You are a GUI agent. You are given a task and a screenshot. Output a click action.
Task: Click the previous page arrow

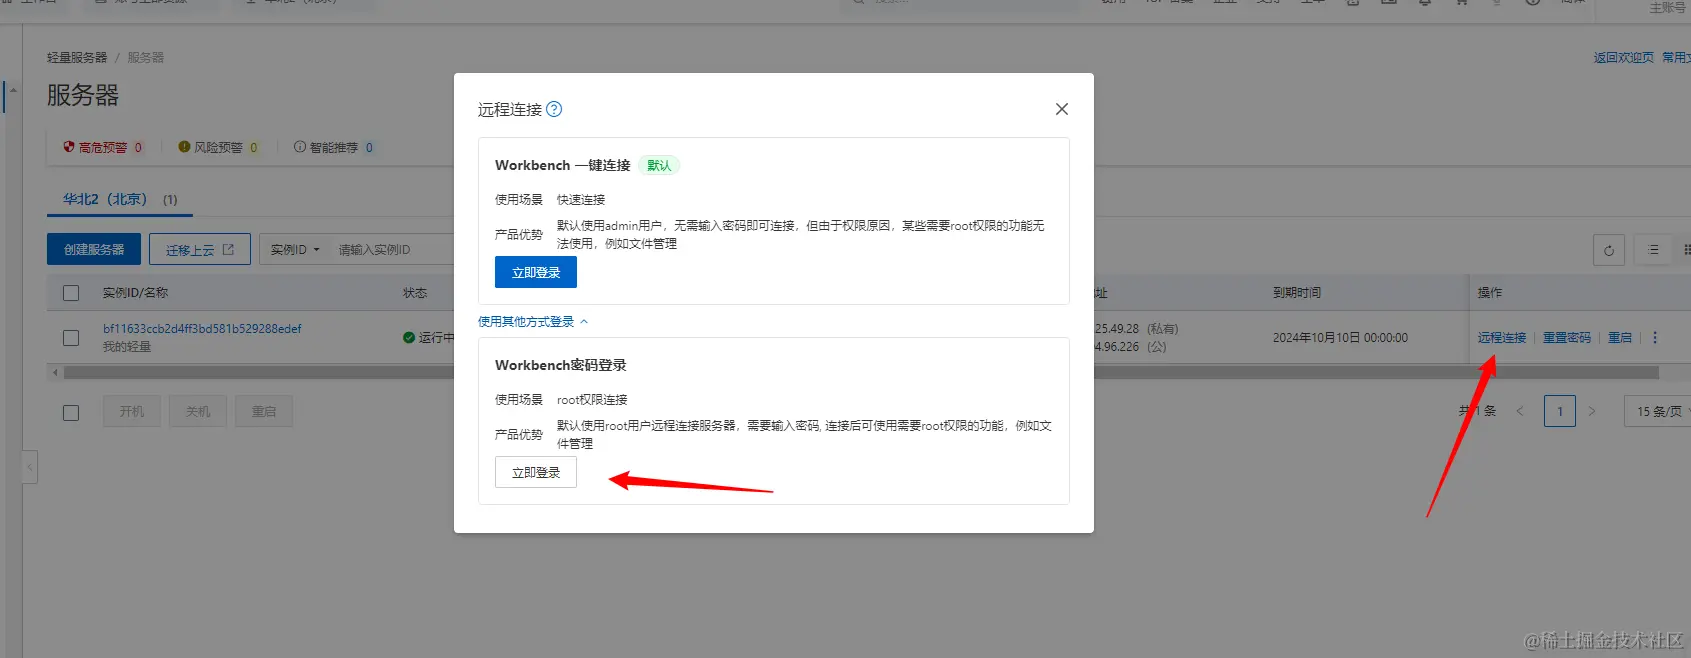pyautogui.click(x=1520, y=411)
